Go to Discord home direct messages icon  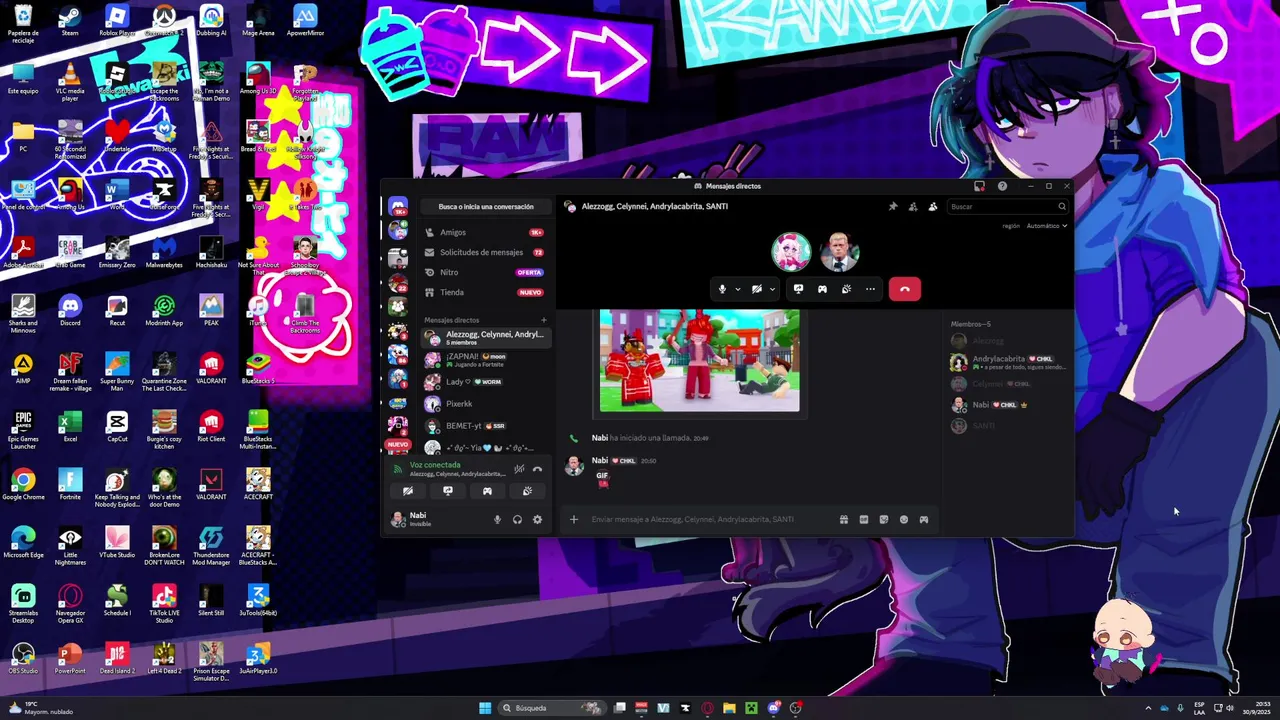[x=398, y=206]
